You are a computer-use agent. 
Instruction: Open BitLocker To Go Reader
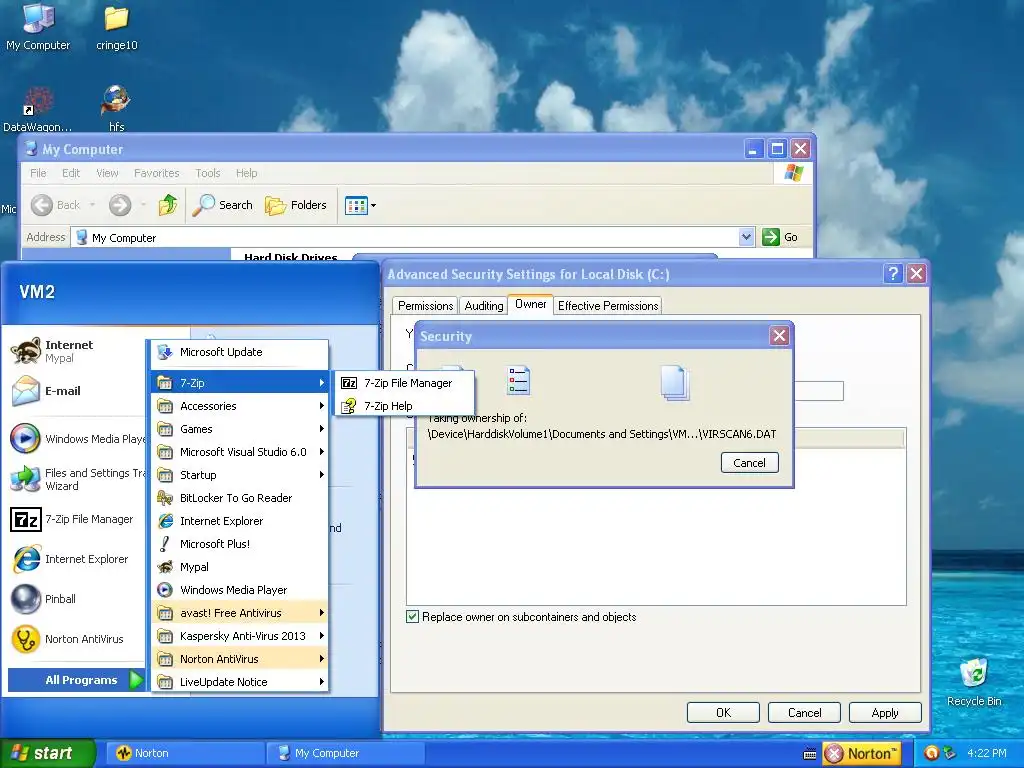[240, 498]
